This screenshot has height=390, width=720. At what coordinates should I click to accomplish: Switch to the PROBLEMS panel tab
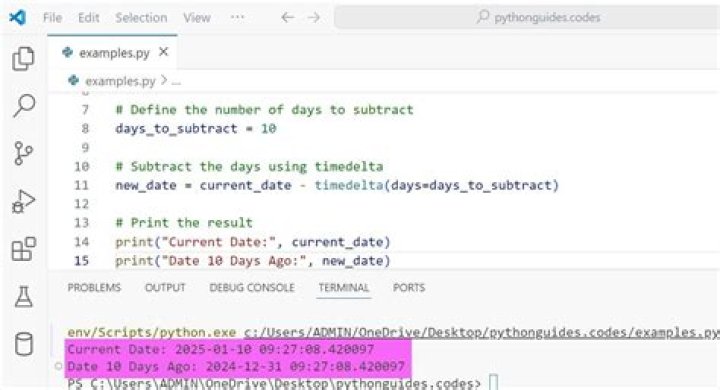(94, 288)
